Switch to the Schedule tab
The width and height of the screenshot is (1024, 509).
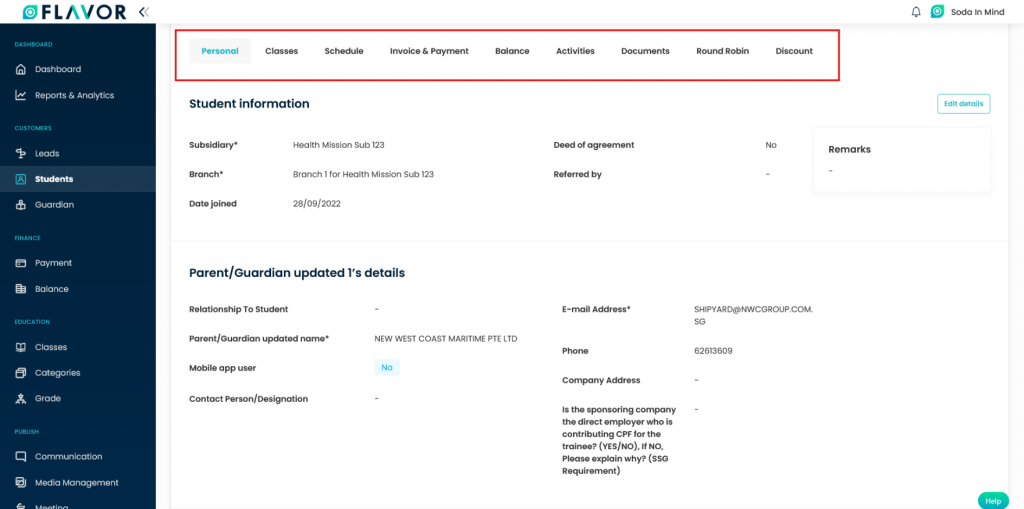[x=344, y=51]
